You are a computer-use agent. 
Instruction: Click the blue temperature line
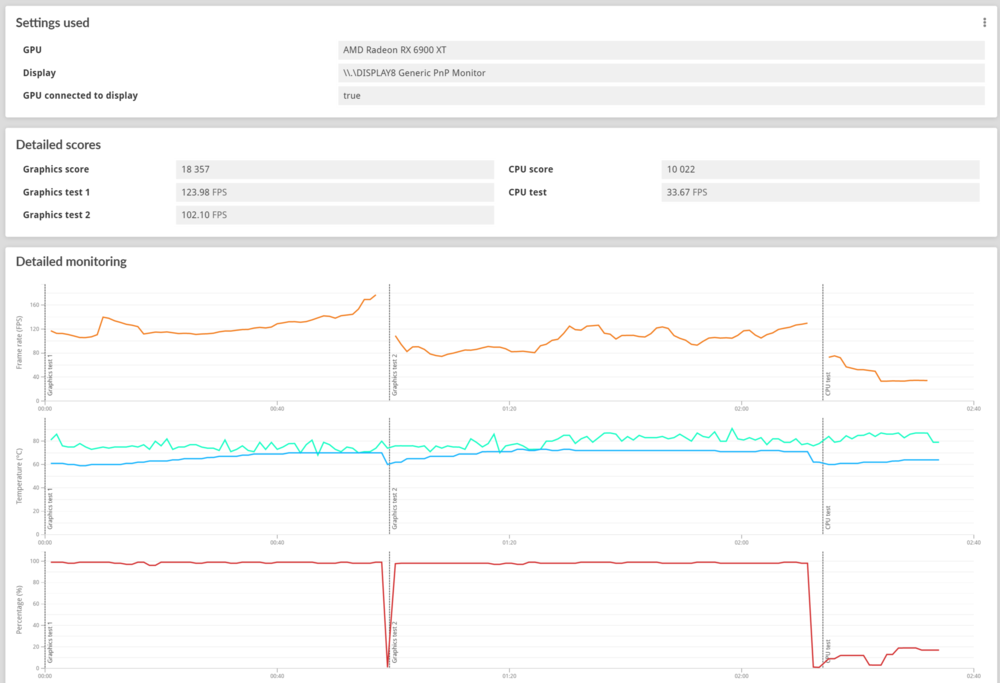600,451
